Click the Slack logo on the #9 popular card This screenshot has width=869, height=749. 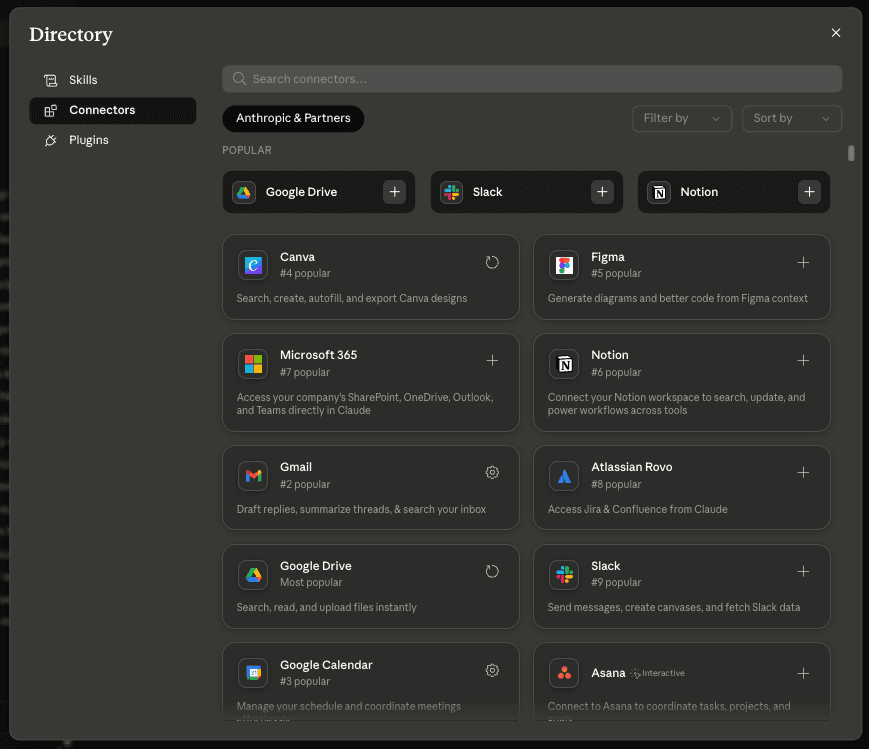[564, 574]
